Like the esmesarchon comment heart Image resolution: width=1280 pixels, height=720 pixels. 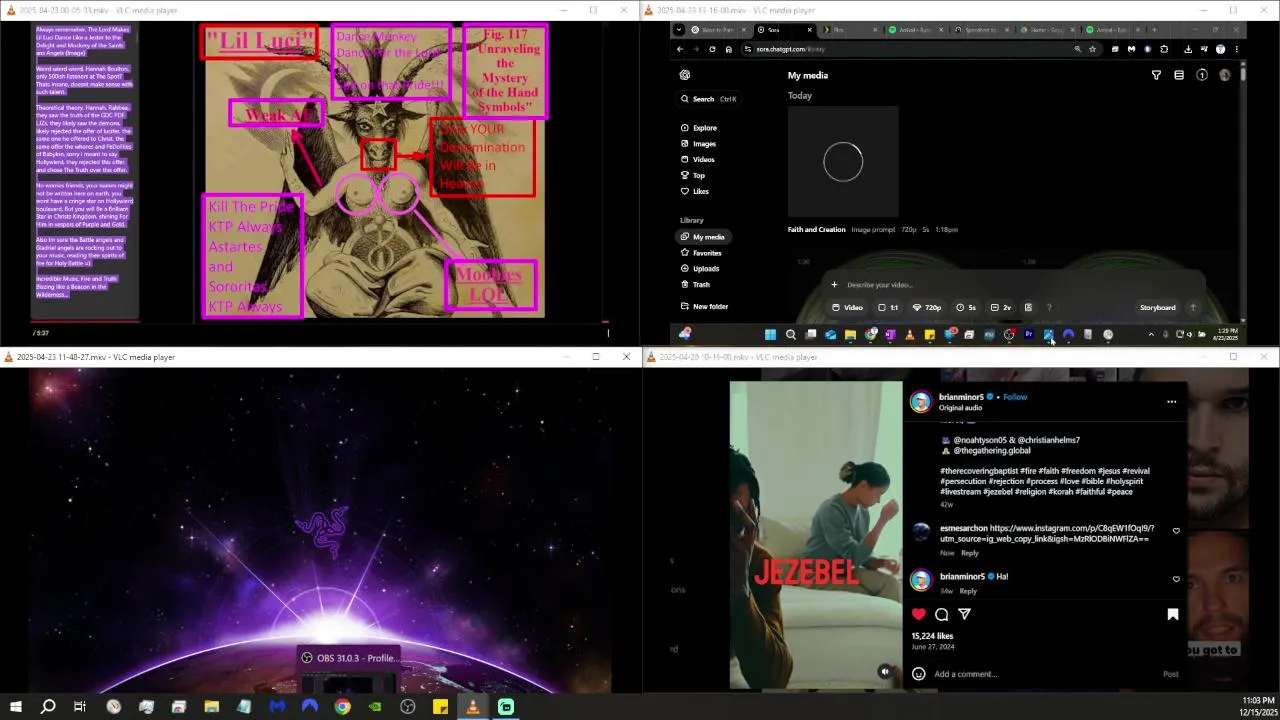[1176, 531]
